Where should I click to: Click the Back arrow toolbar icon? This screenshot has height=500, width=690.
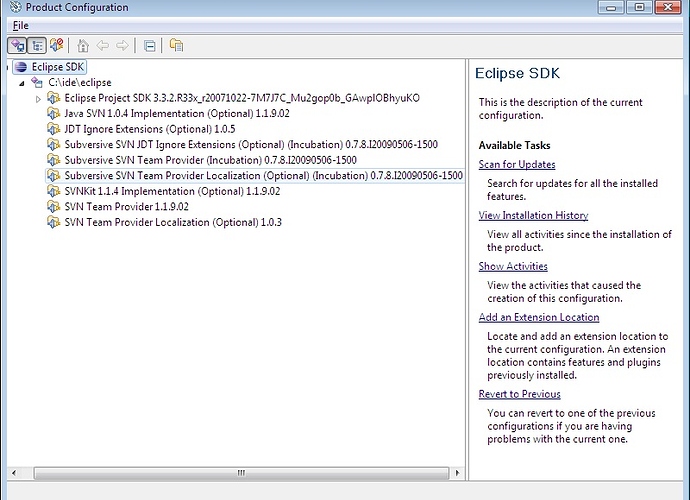coord(103,45)
